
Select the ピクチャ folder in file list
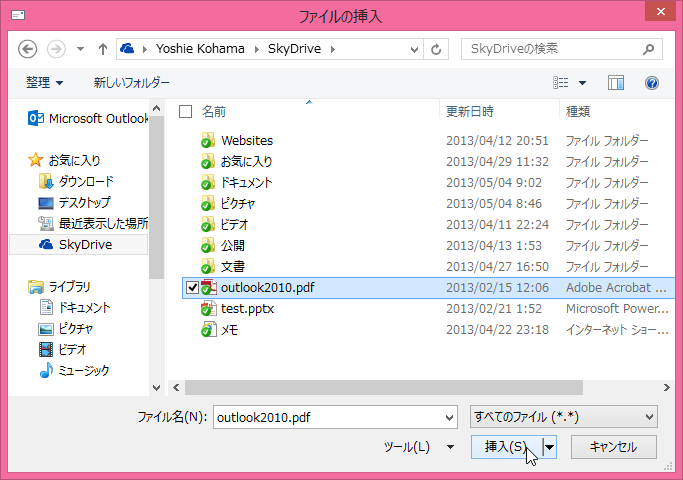click(237, 203)
